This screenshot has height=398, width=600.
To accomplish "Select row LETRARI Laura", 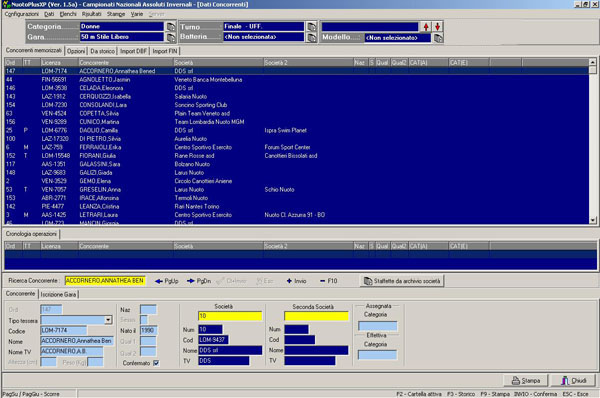I will click(x=297, y=215).
